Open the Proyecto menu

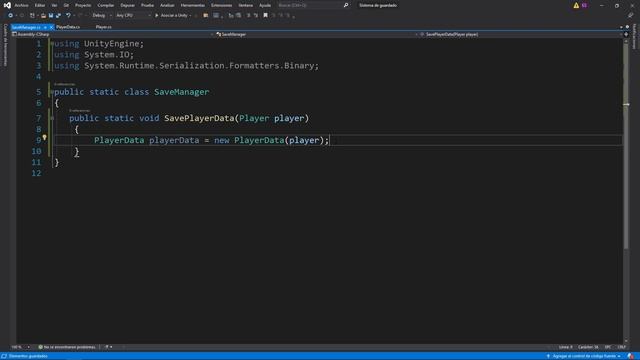point(83,5)
